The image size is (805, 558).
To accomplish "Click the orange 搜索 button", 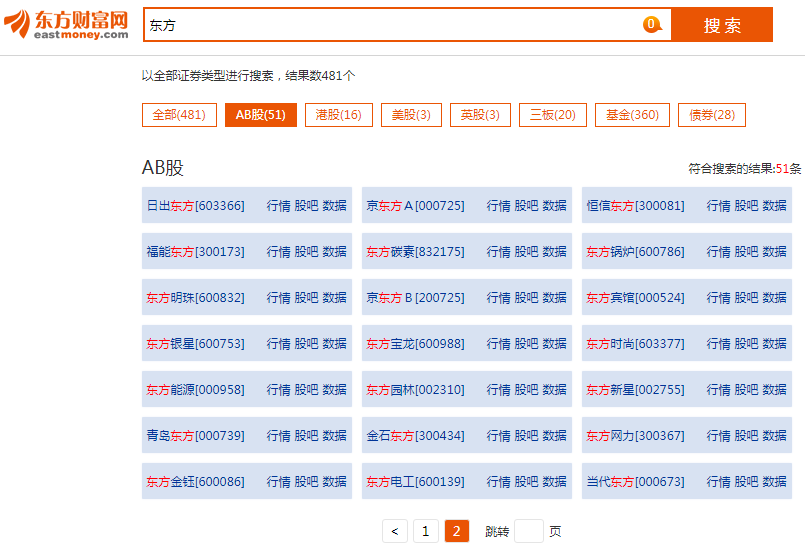I will [x=722, y=25].
